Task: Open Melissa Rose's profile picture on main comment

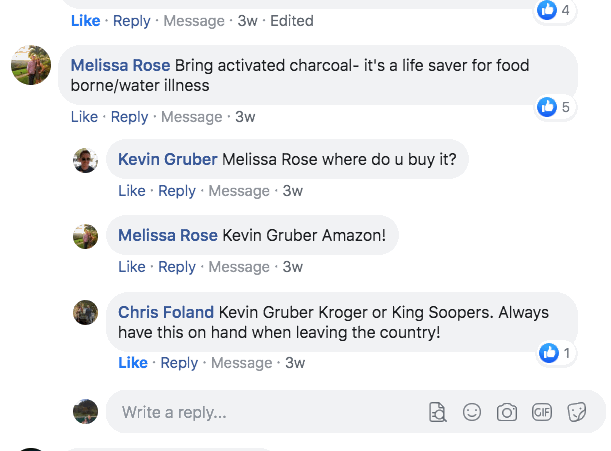Action: 31,66
